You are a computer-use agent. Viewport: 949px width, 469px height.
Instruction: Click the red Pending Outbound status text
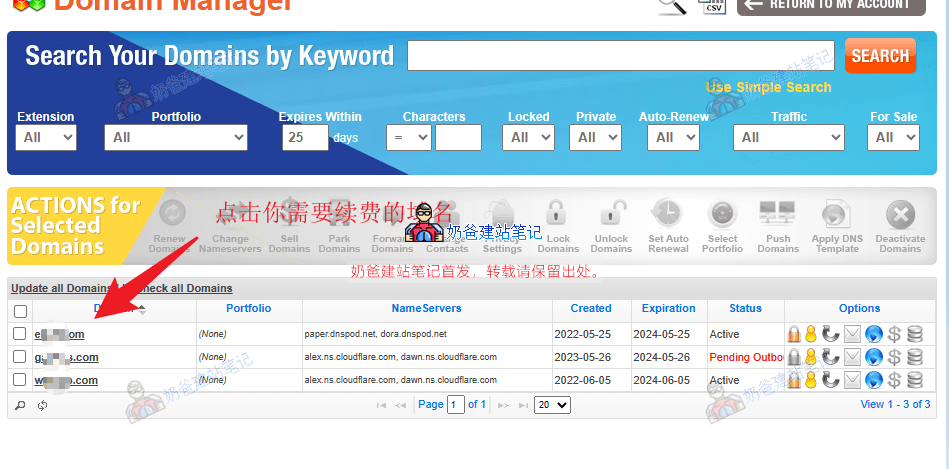click(747, 357)
